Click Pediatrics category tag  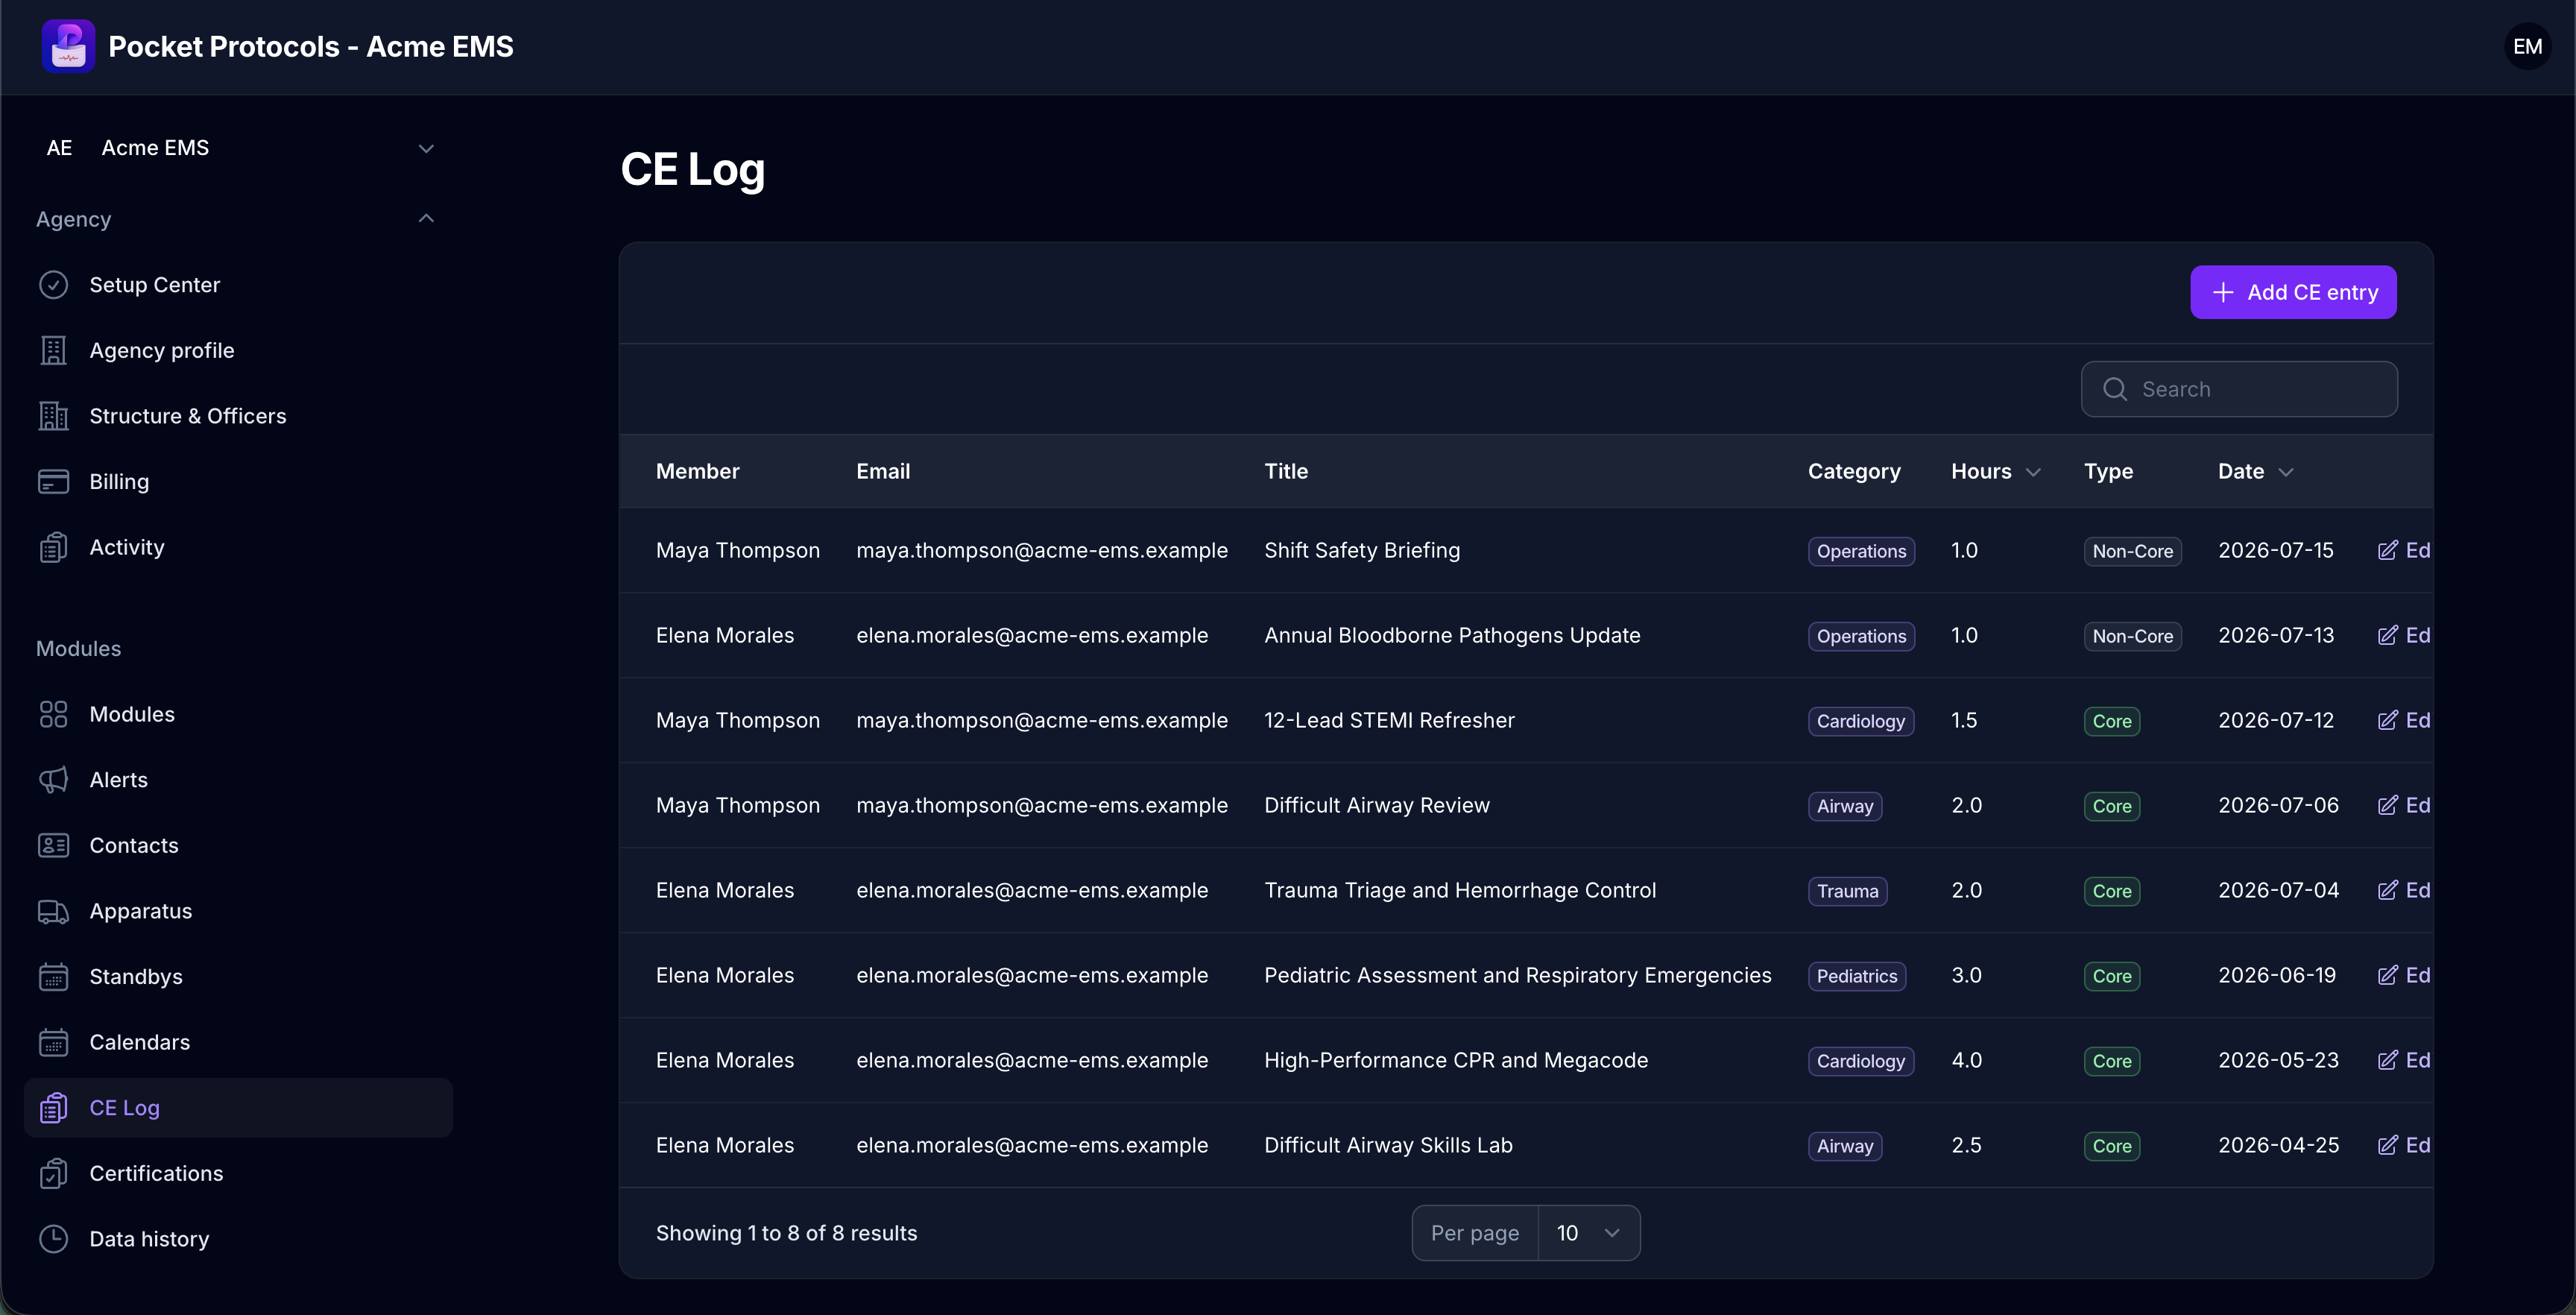(1856, 976)
